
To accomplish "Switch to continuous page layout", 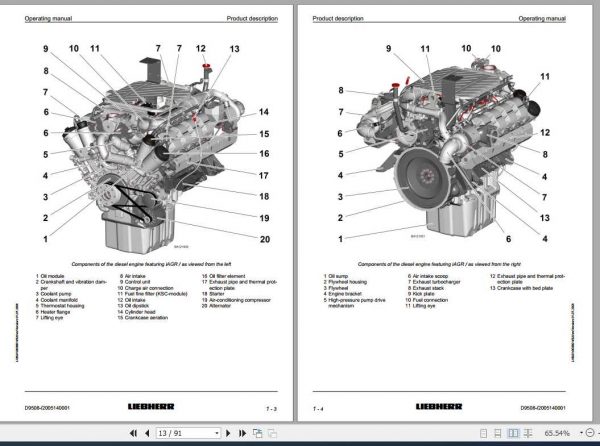I will tap(497, 433).
